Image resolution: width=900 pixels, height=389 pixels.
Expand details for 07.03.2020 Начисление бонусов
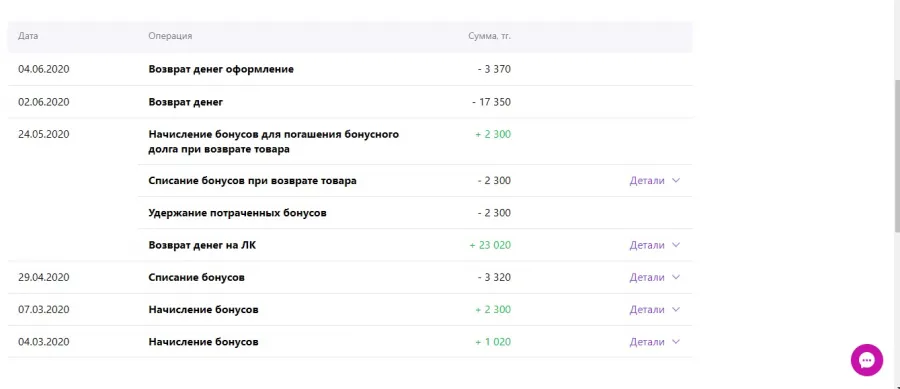655,310
